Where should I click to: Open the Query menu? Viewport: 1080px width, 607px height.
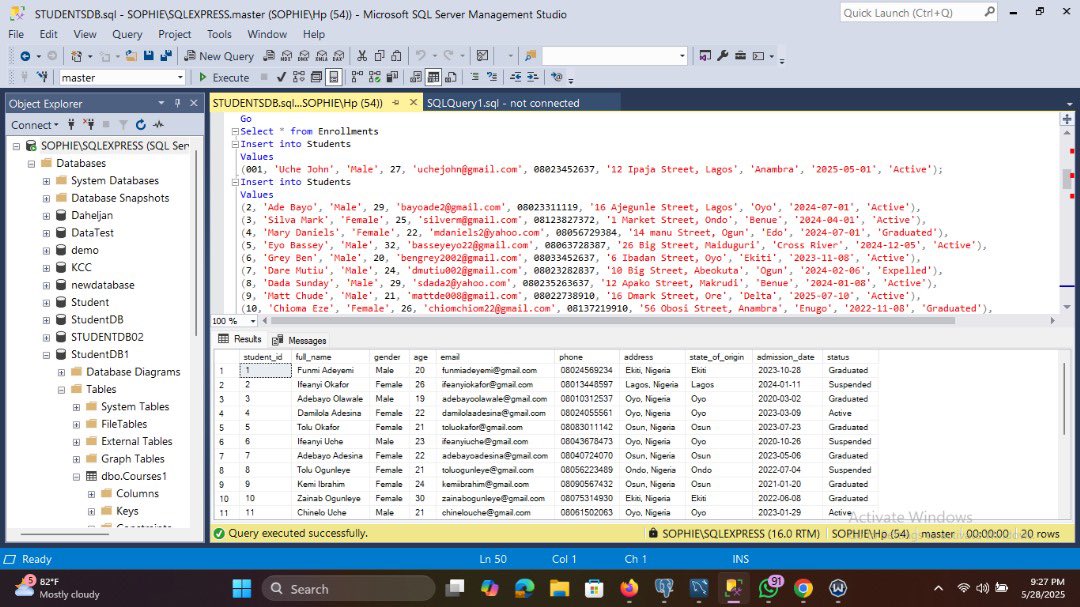(x=126, y=33)
